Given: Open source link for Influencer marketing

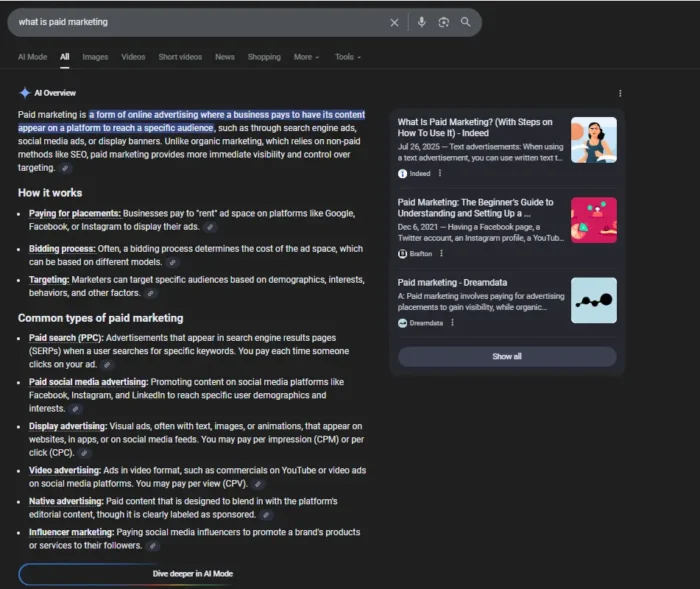Looking at the screenshot, I should click(153, 546).
